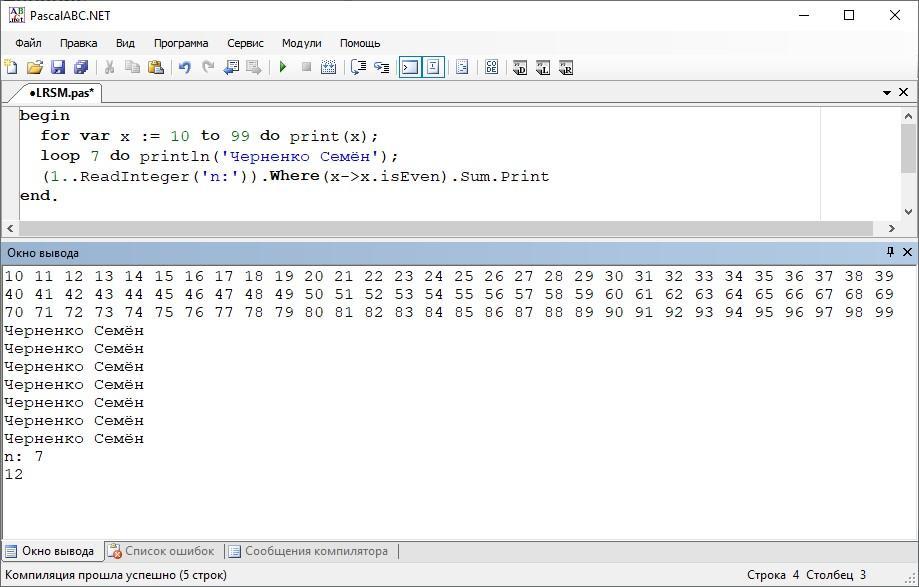
Task: Click the L build toolbar icon
Action: (543, 67)
